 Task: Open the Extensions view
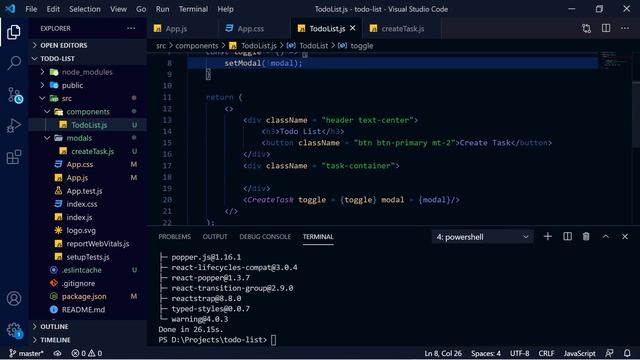click(x=14, y=157)
